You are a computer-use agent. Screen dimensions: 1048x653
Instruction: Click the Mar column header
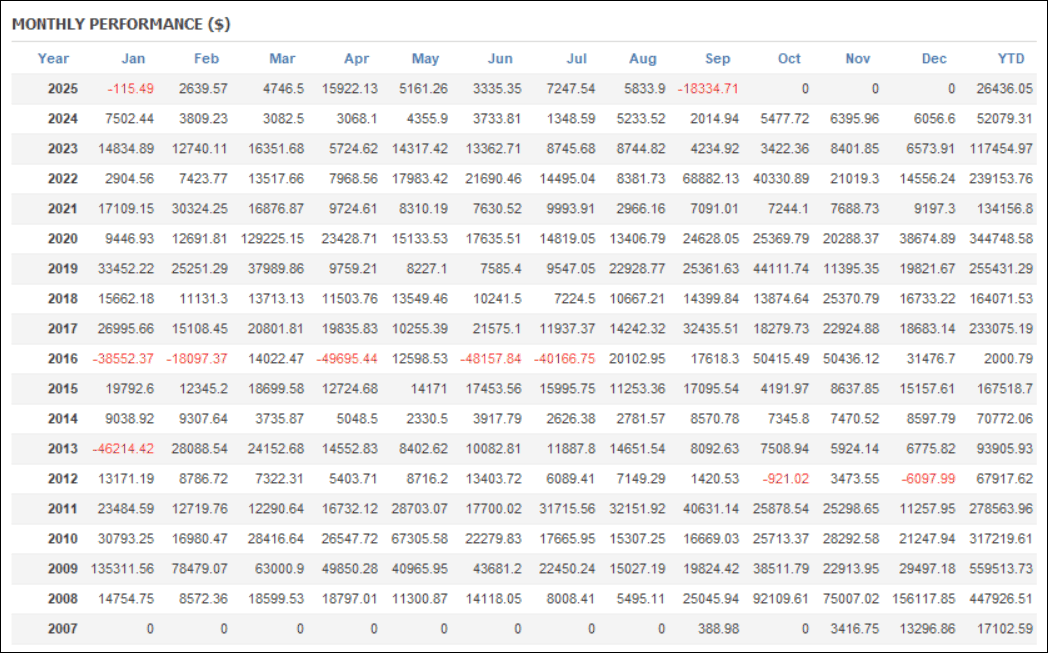[x=282, y=58]
